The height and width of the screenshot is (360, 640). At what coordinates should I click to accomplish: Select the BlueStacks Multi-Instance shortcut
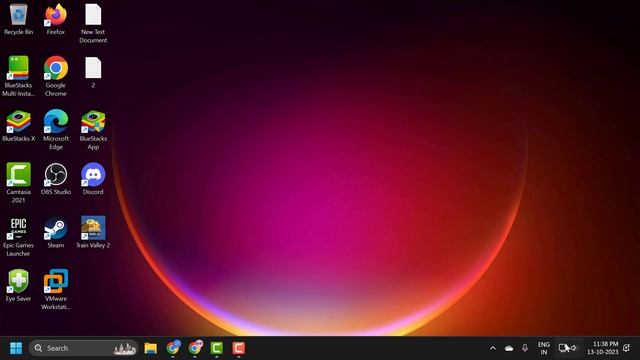[x=18, y=77]
